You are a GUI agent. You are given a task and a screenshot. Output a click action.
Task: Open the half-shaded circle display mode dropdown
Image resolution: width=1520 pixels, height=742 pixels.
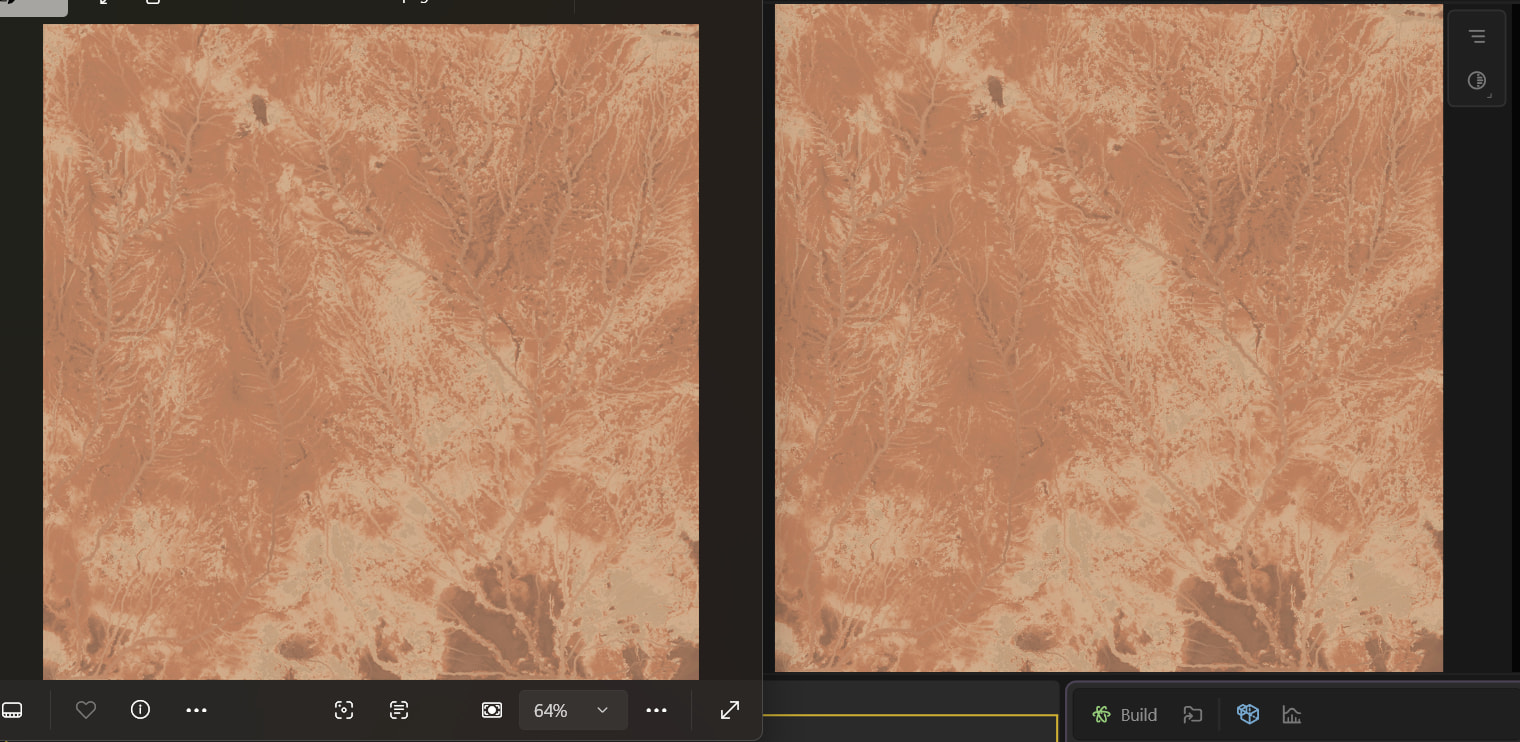coord(1477,81)
